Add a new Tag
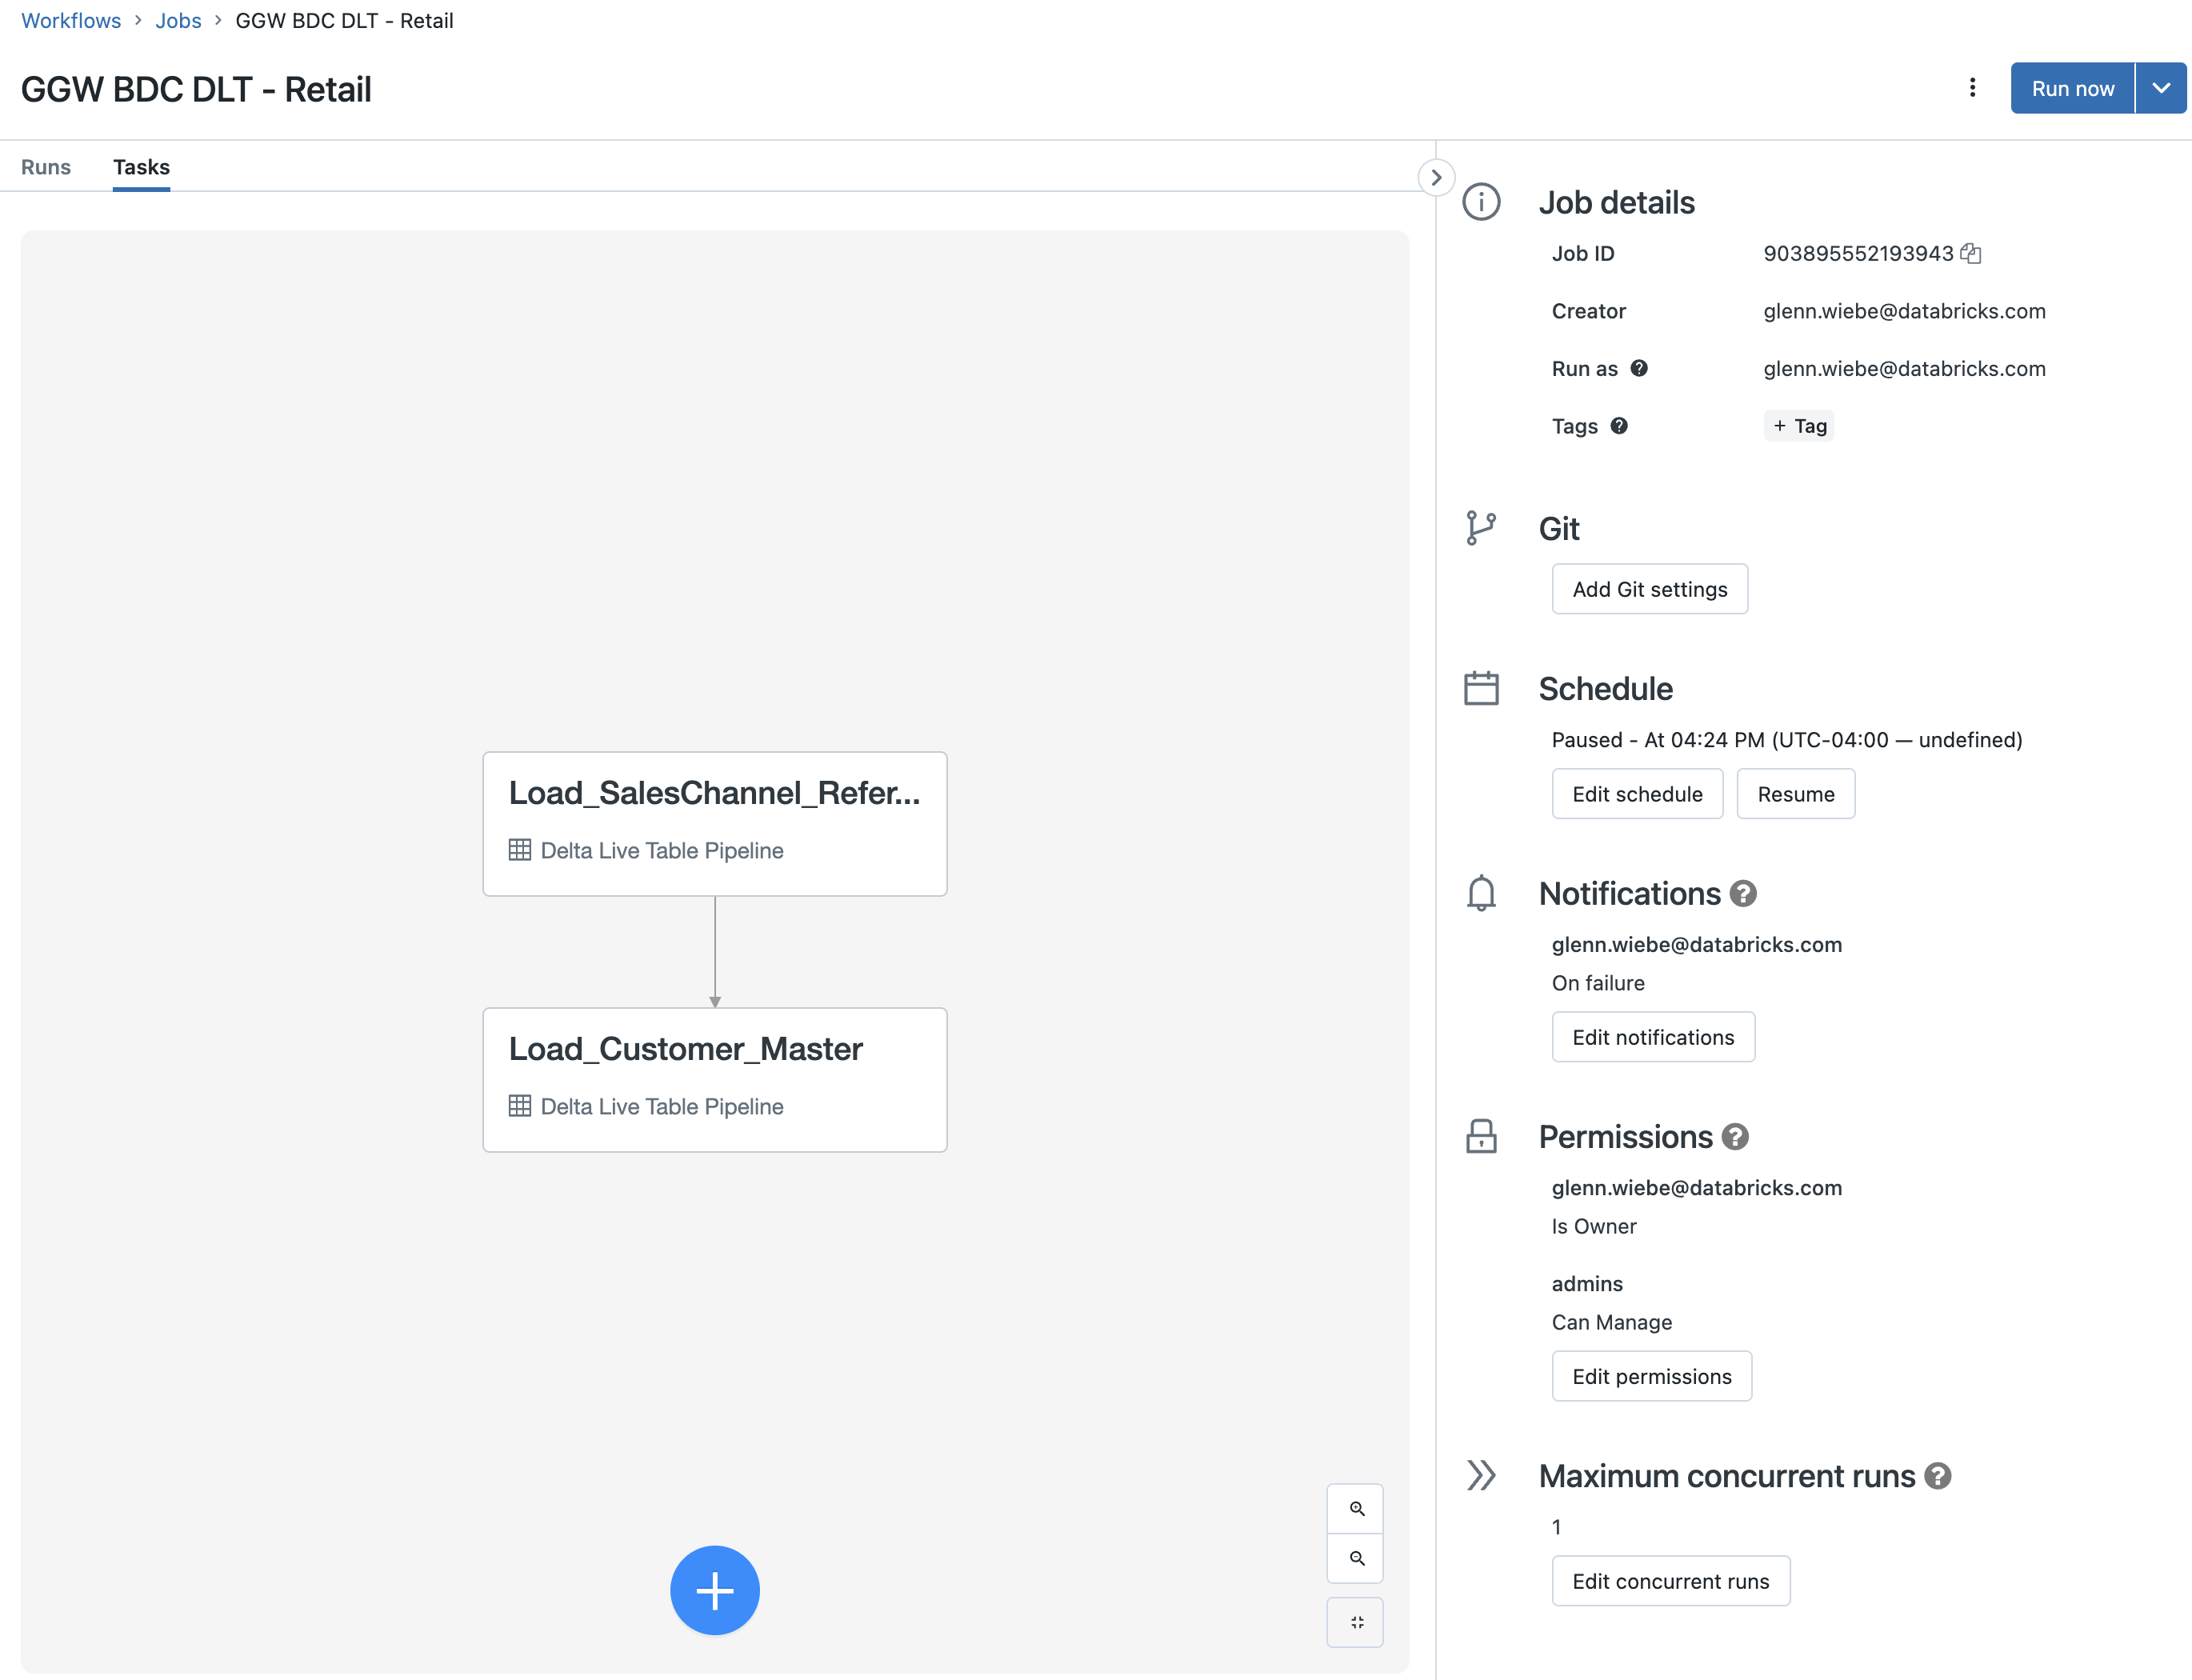 pyautogui.click(x=1798, y=426)
